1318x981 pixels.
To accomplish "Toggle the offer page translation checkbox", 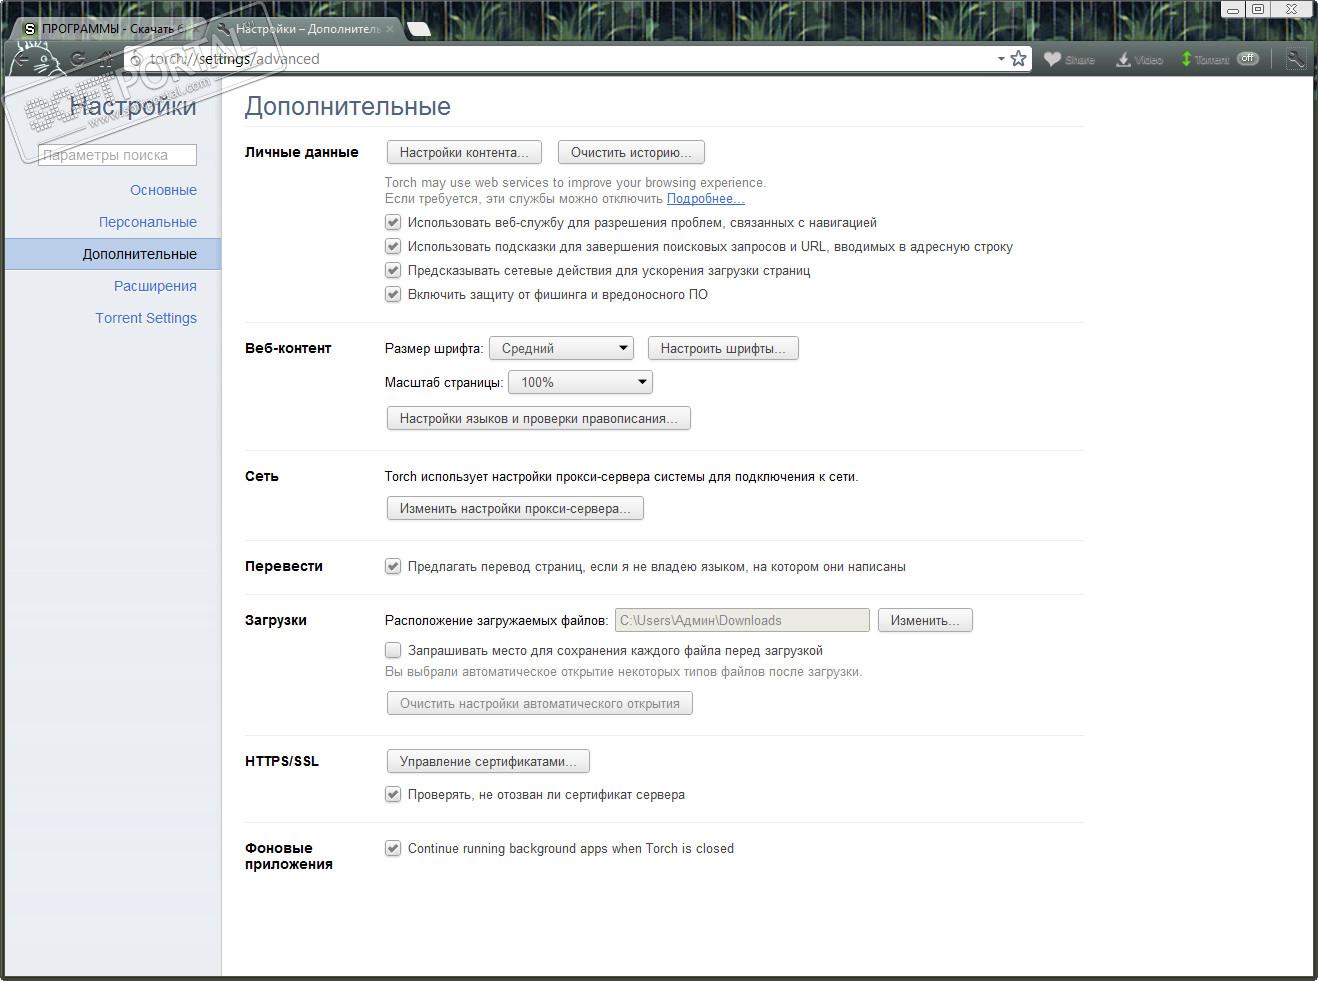I will tap(393, 566).
